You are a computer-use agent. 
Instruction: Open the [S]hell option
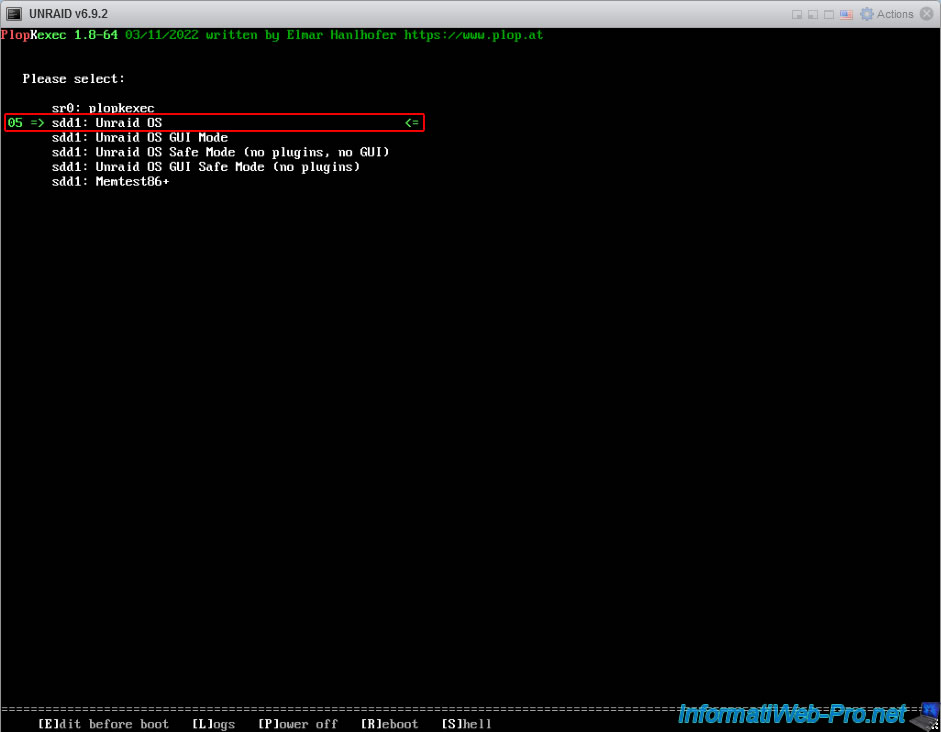pyautogui.click(x=466, y=724)
